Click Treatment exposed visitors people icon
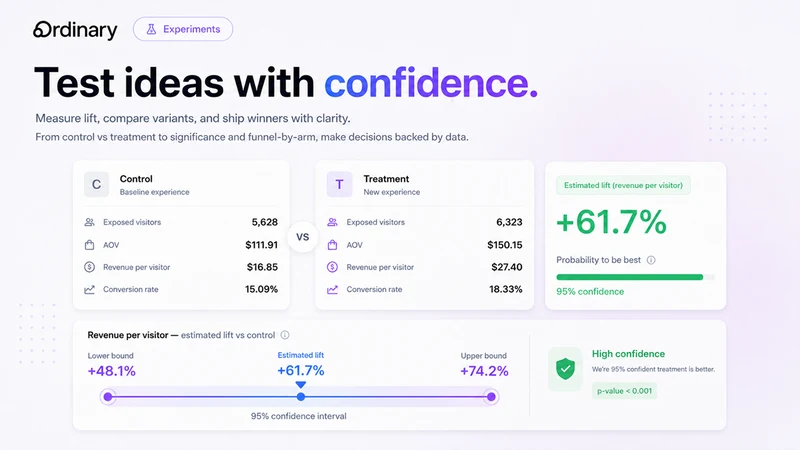The image size is (800, 450). tap(332, 222)
